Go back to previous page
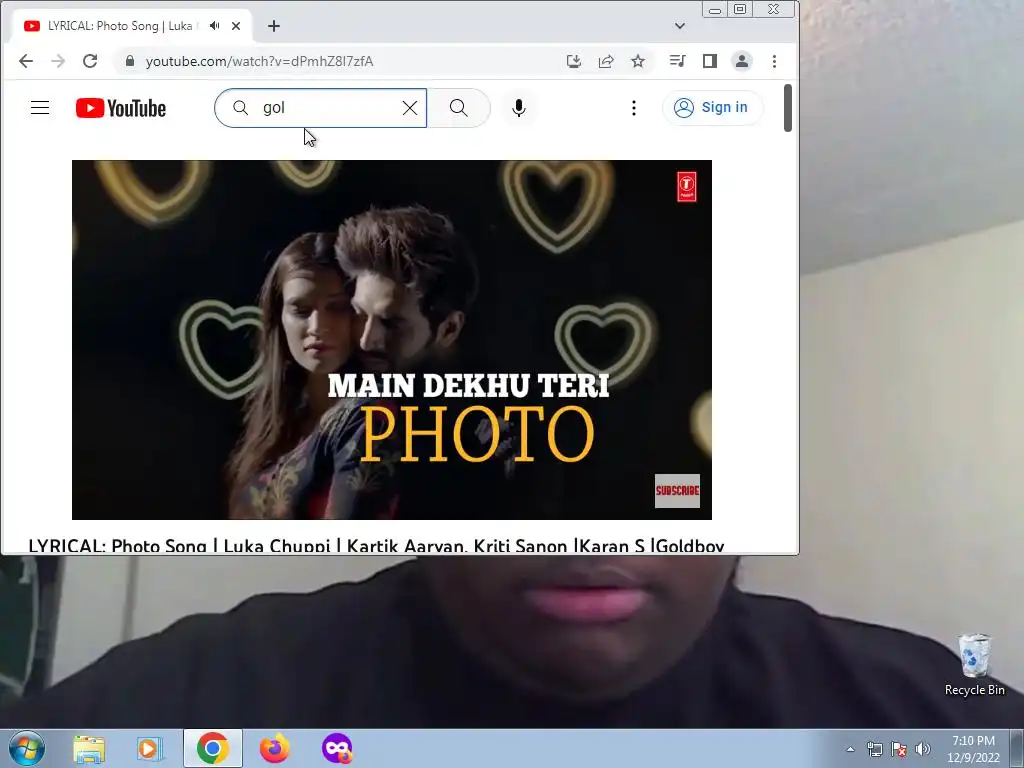The height and width of the screenshot is (768, 1024). (25, 61)
